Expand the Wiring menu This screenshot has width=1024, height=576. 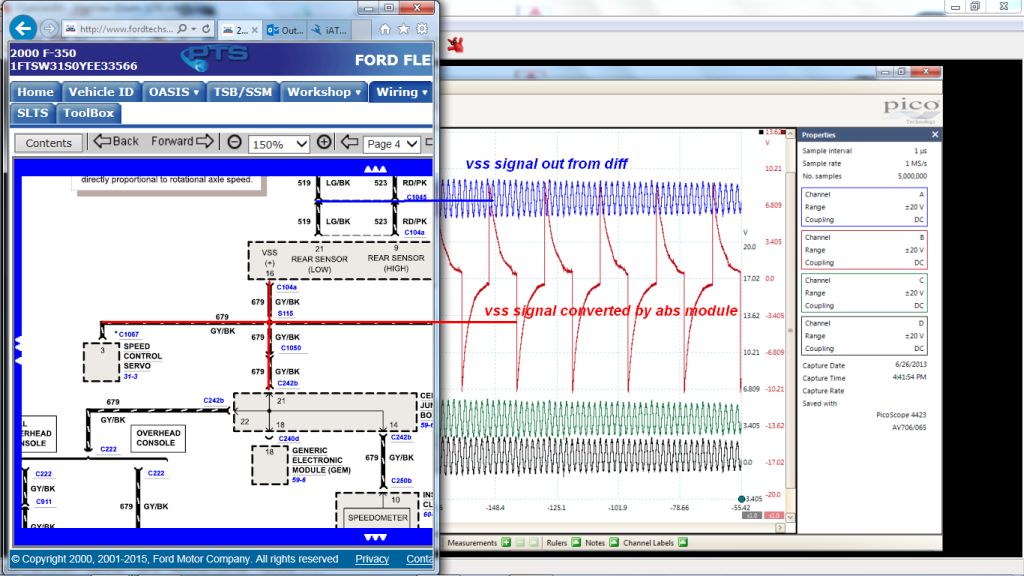click(x=402, y=92)
